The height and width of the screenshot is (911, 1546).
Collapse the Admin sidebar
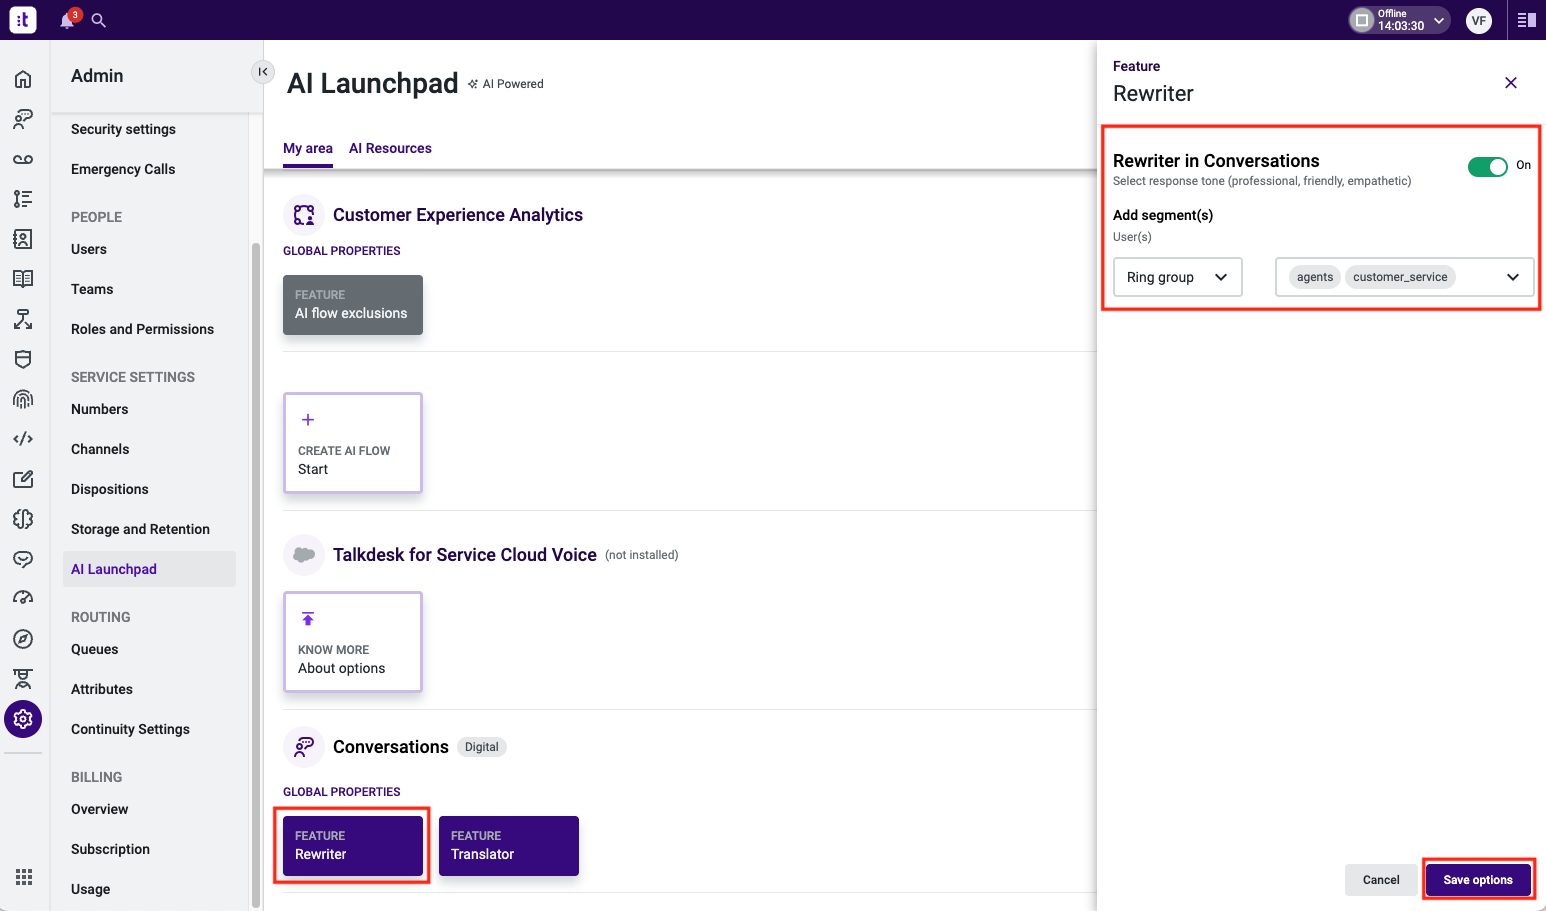[x=262, y=72]
